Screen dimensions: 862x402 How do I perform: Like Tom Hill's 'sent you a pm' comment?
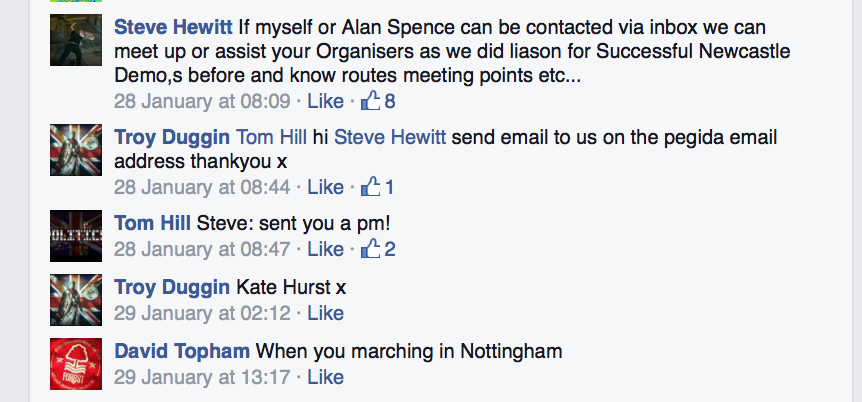(325, 250)
